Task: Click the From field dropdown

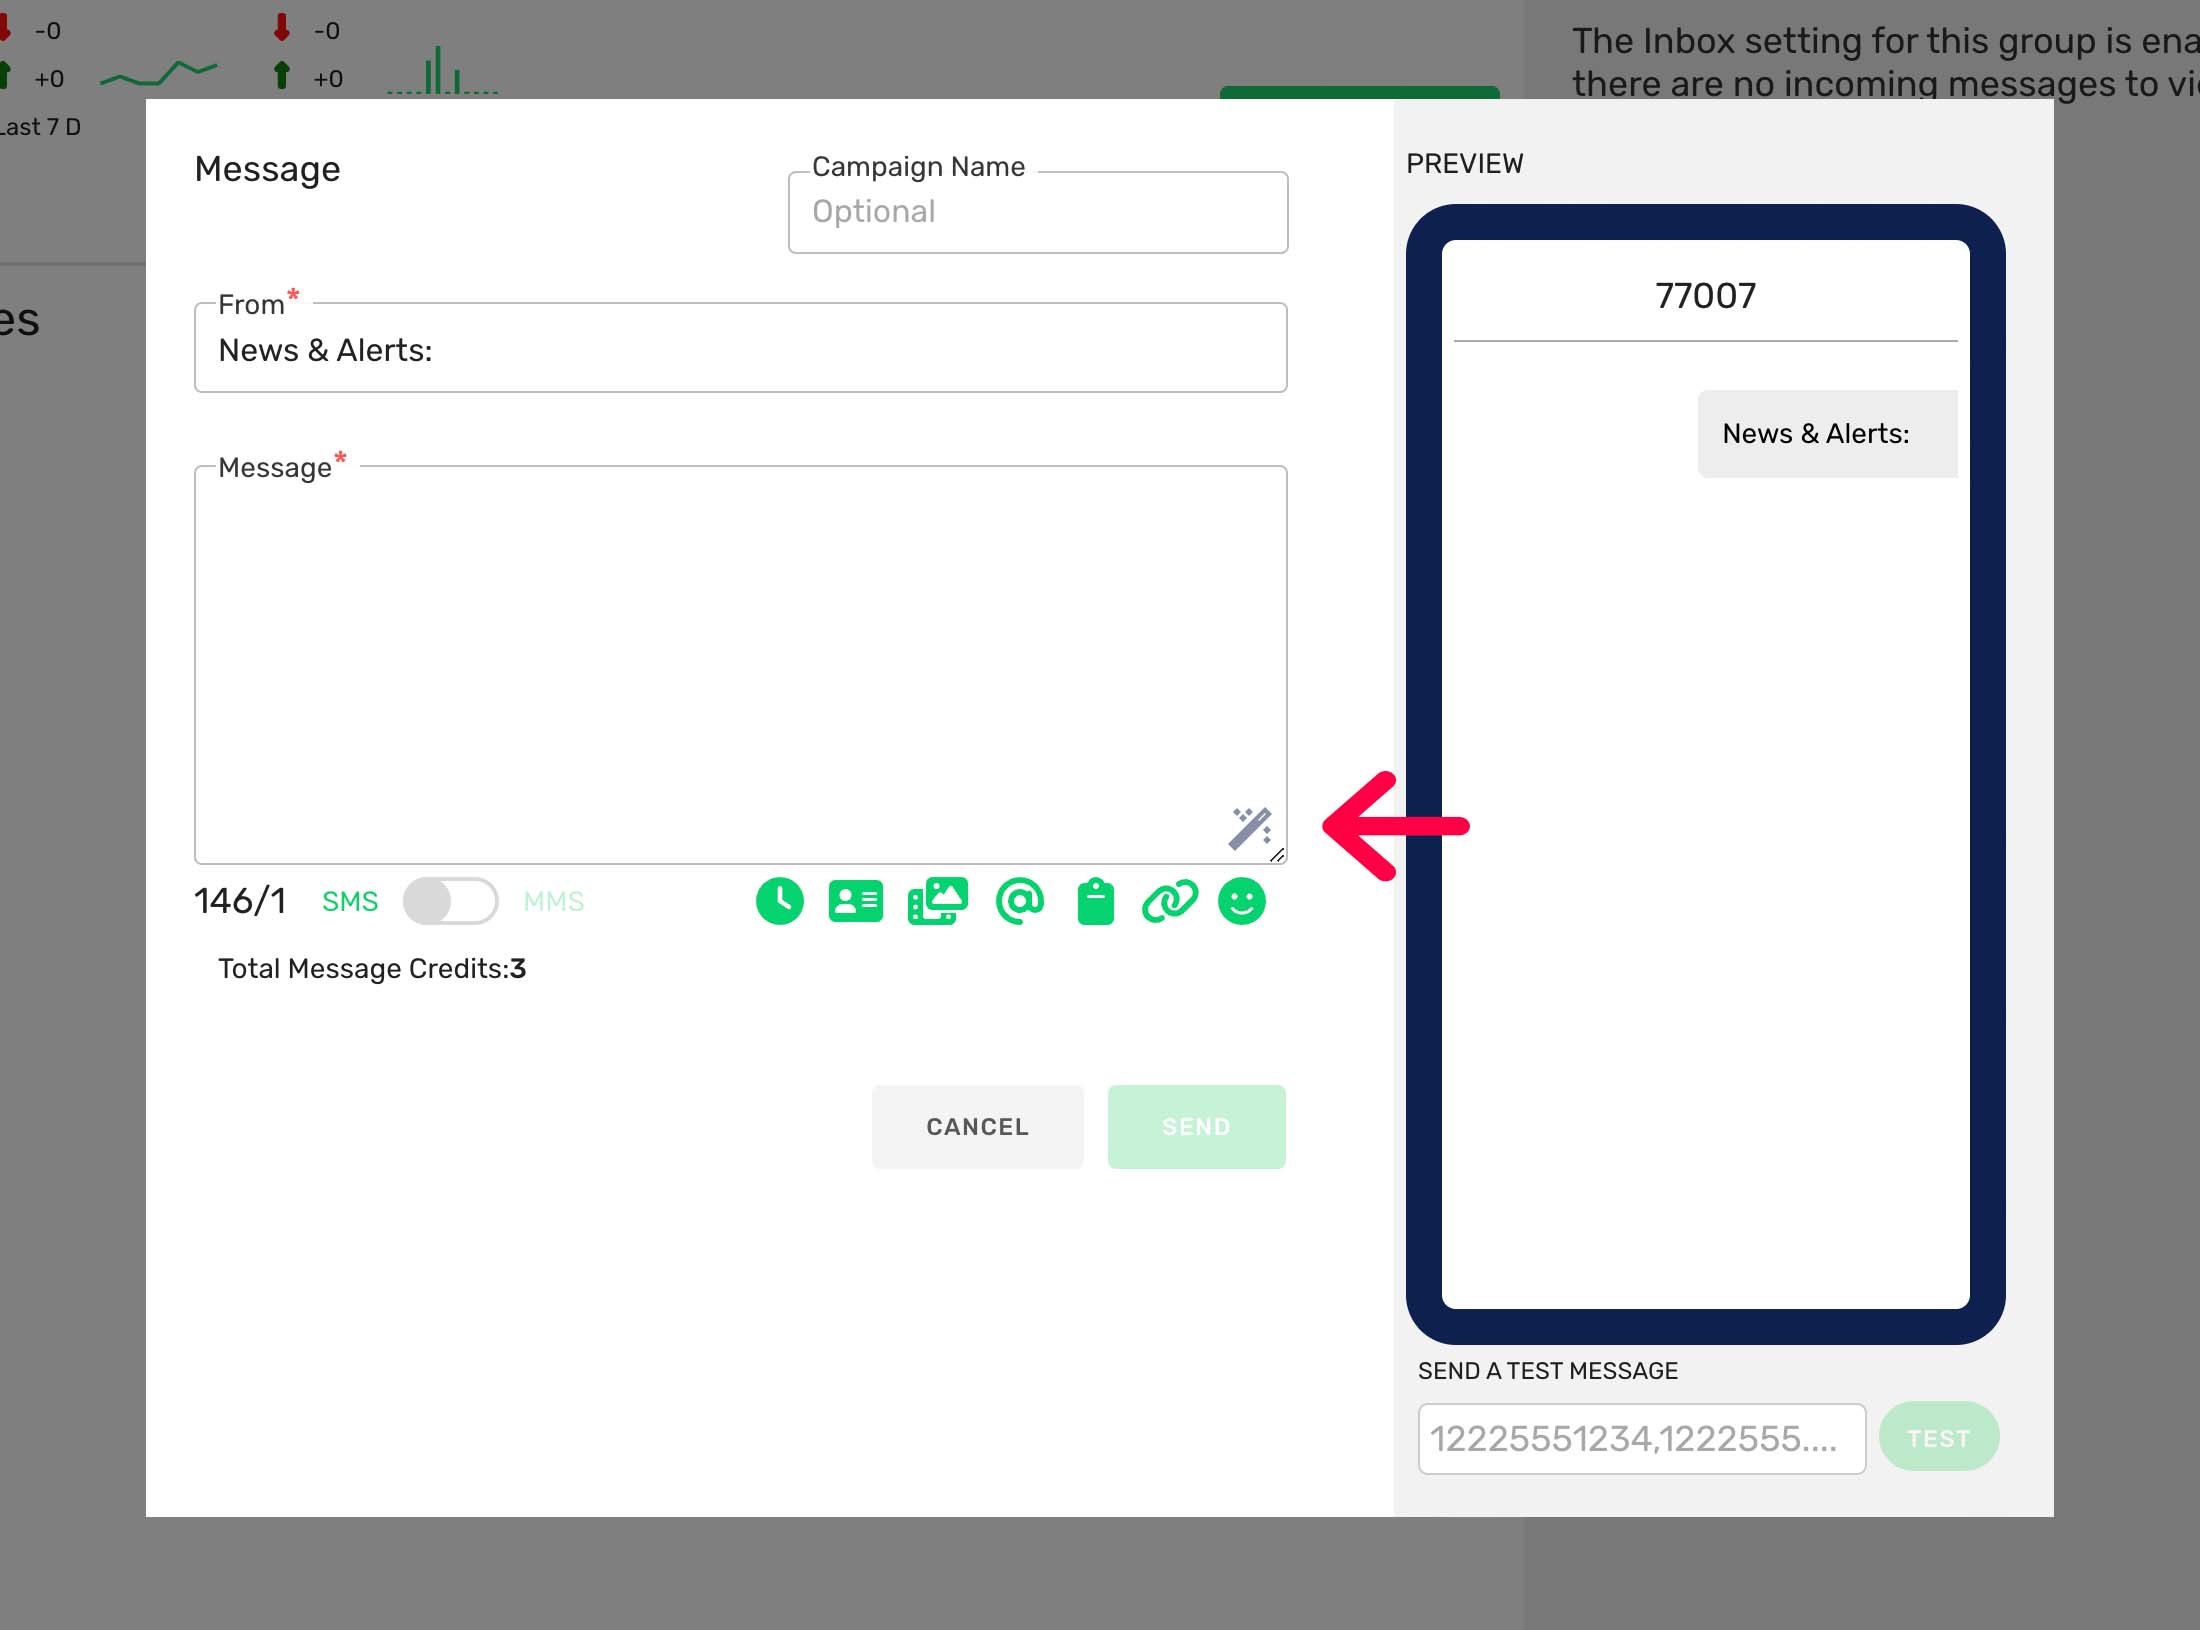Action: coord(741,349)
